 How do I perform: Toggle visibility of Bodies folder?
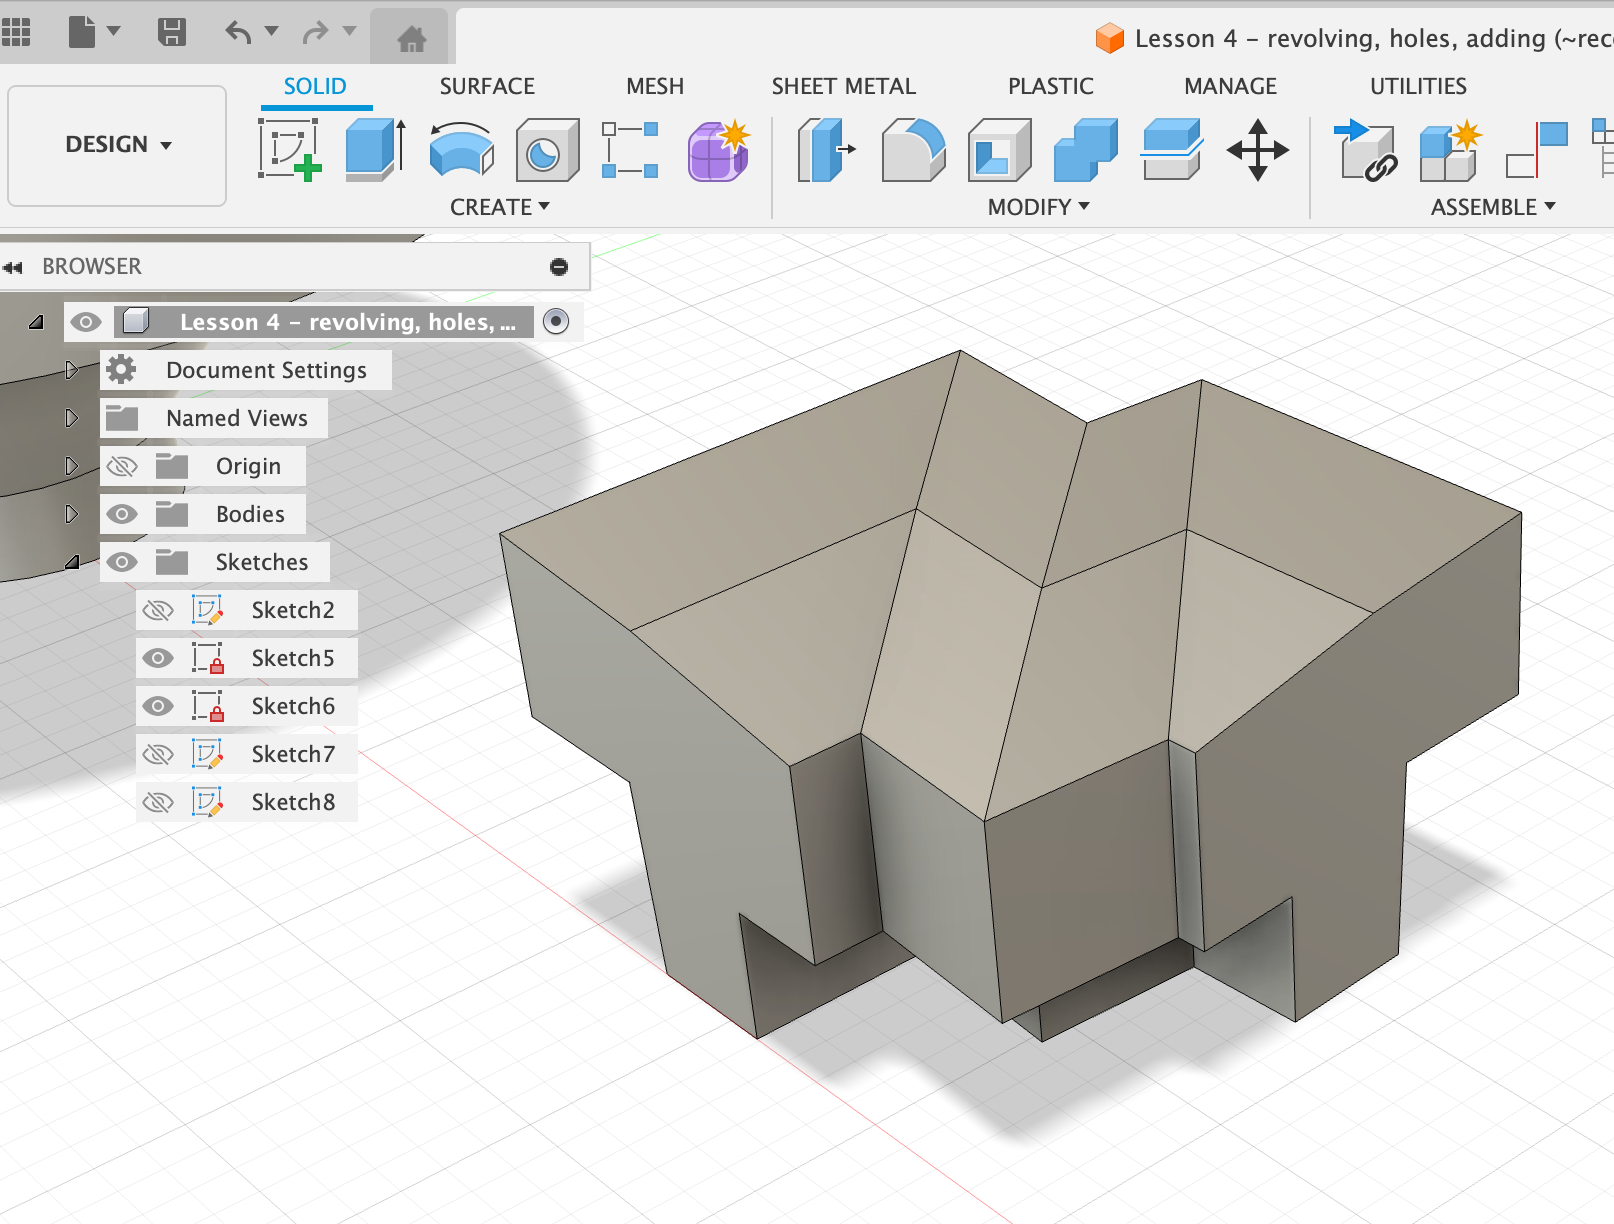(122, 514)
